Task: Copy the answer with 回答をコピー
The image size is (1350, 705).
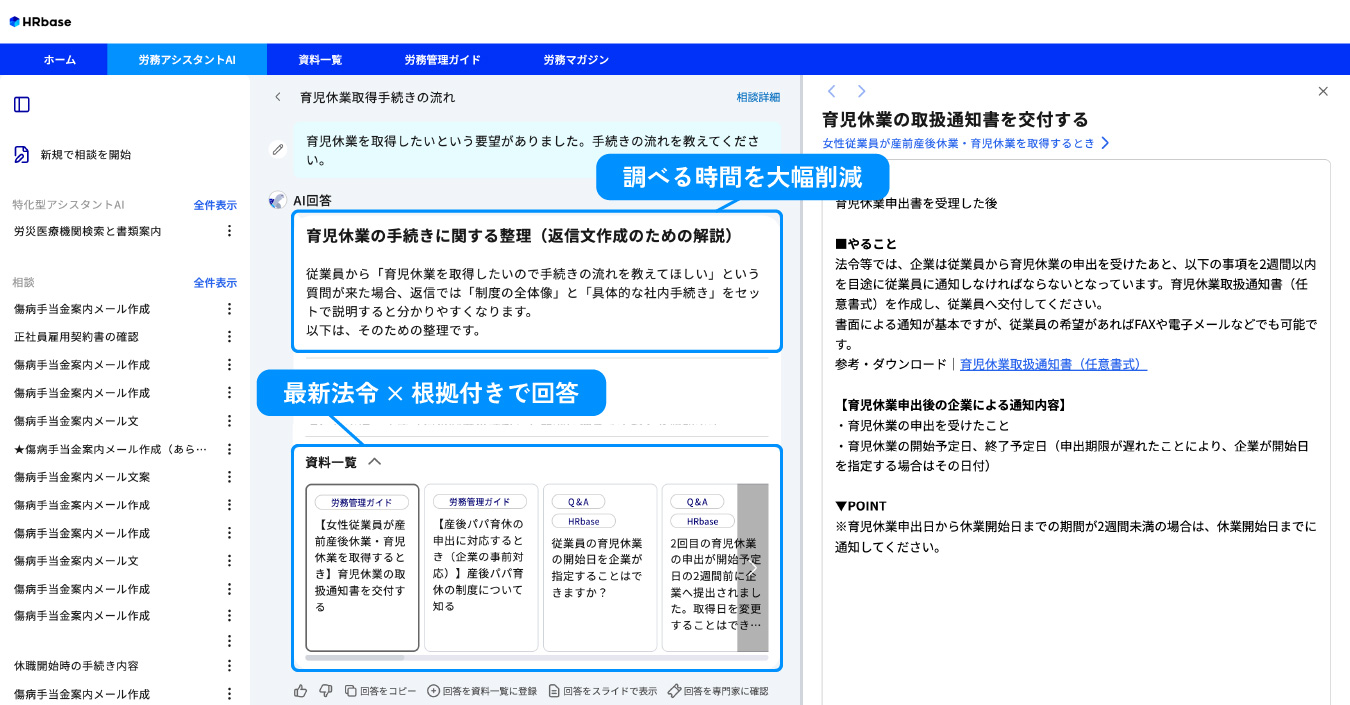Action: point(380,690)
